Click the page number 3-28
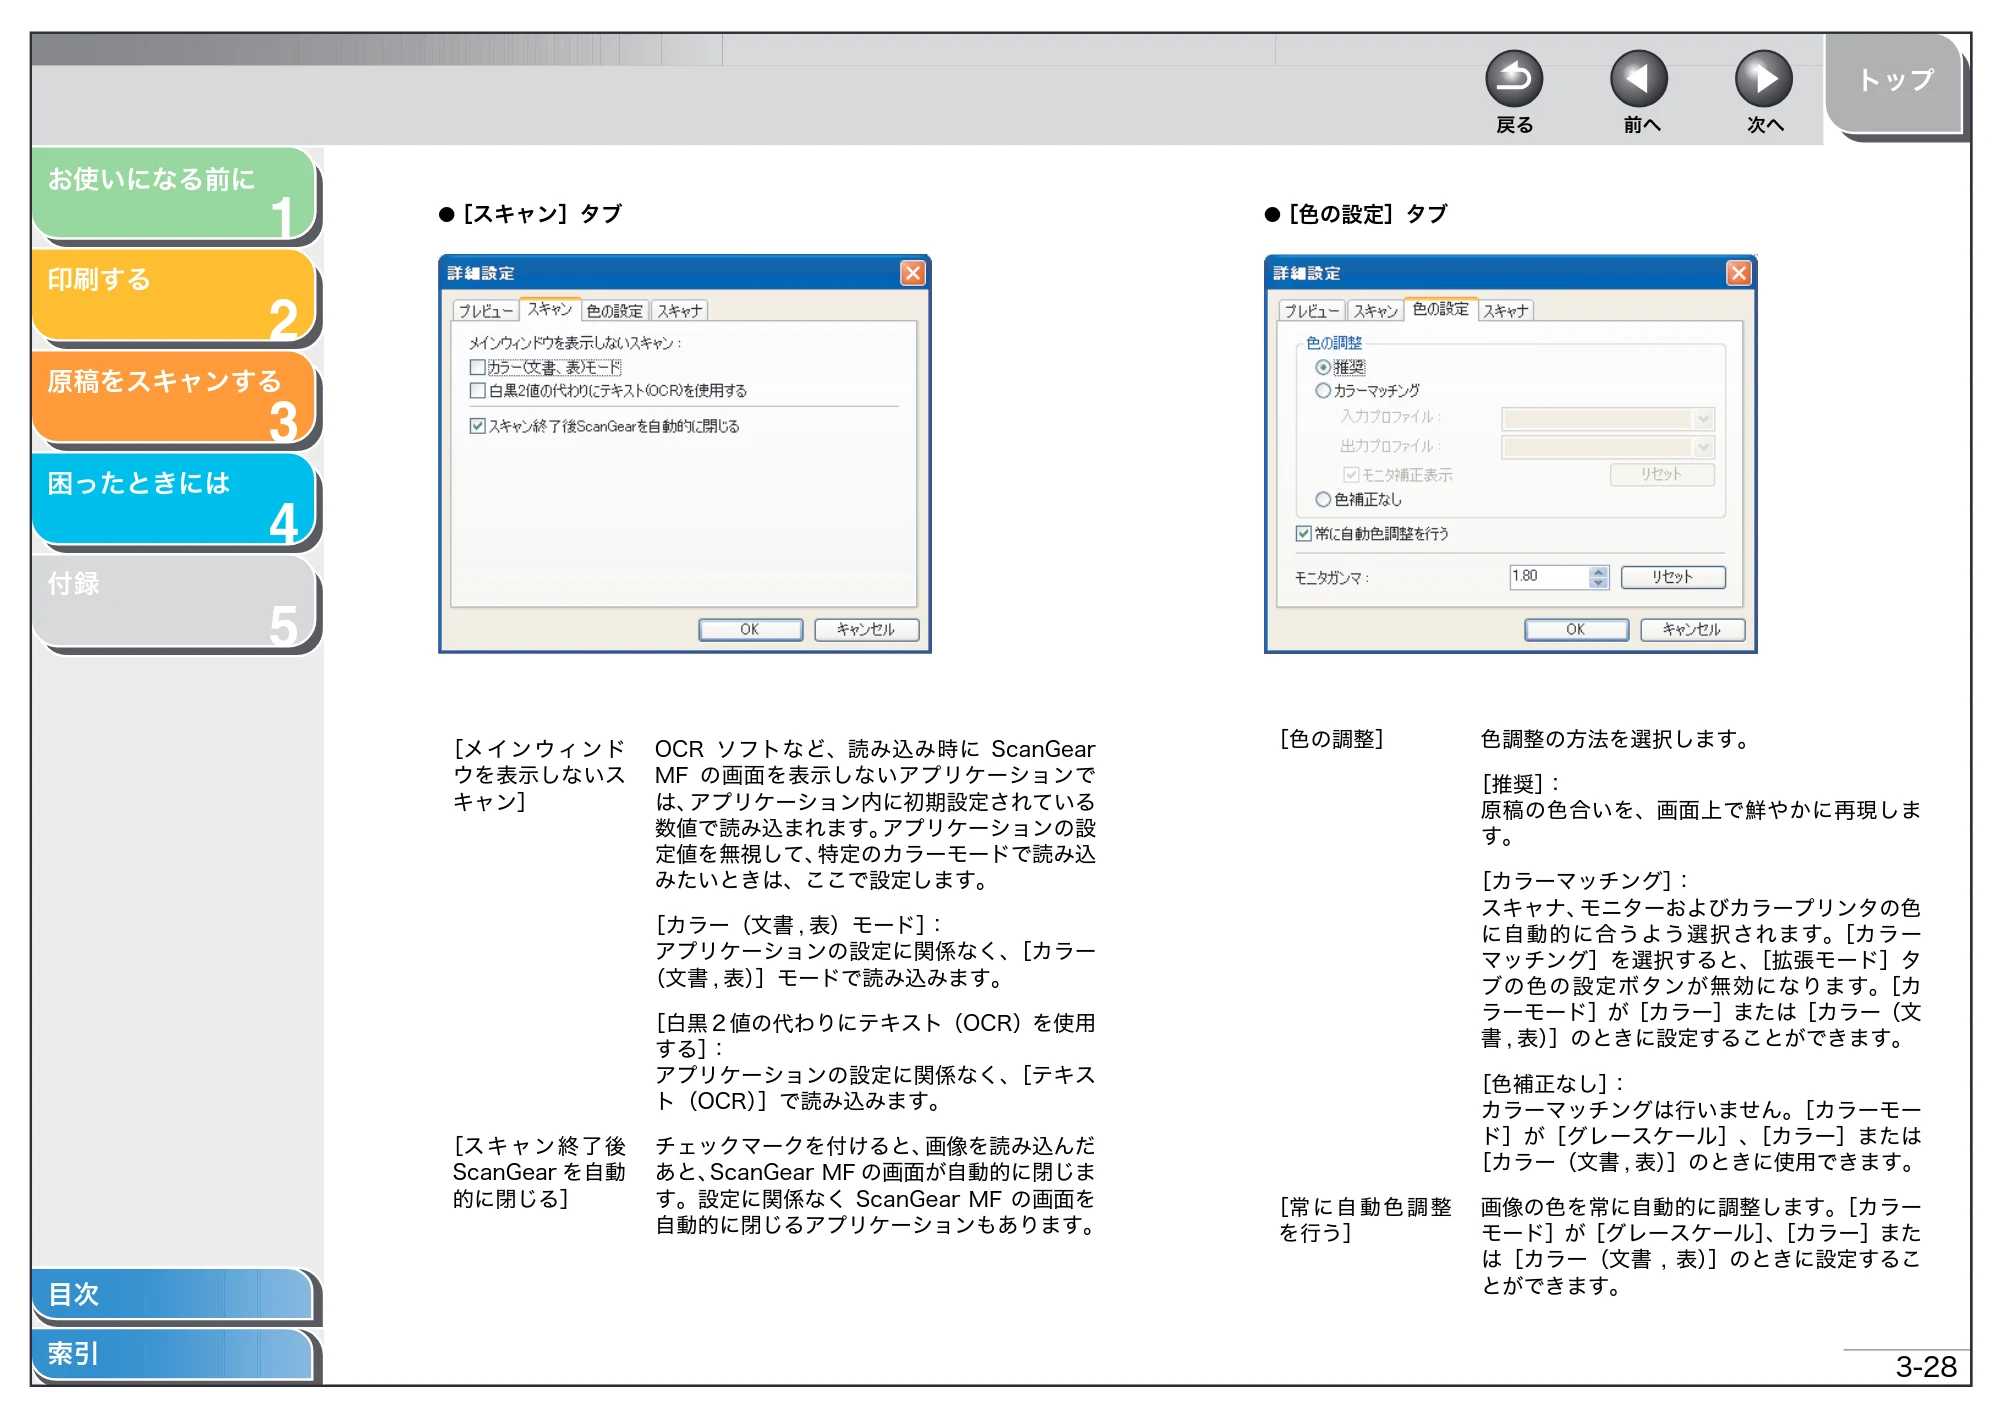 [x=1925, y=1366]
